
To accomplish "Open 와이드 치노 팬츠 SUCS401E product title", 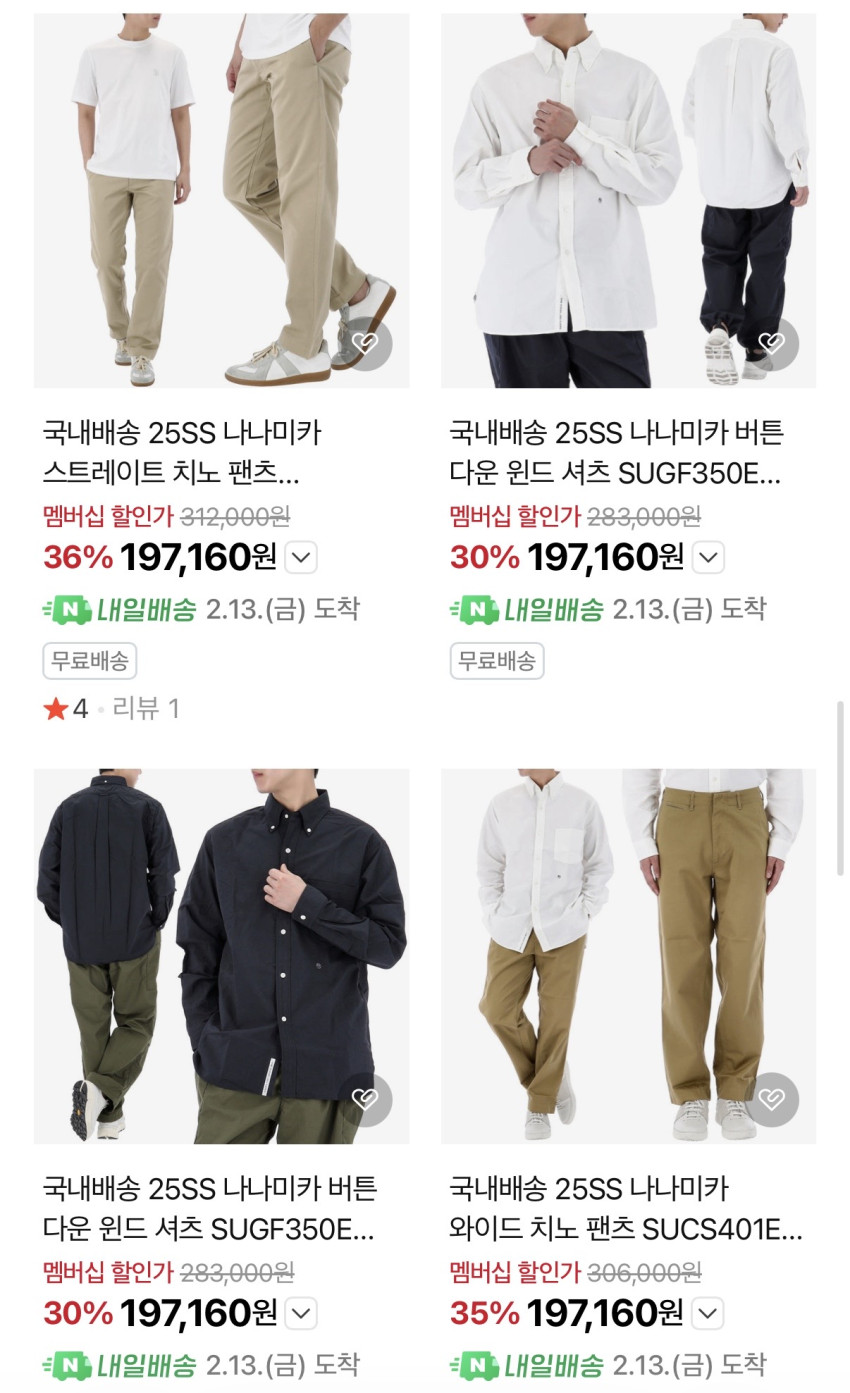I will 626,1209.
